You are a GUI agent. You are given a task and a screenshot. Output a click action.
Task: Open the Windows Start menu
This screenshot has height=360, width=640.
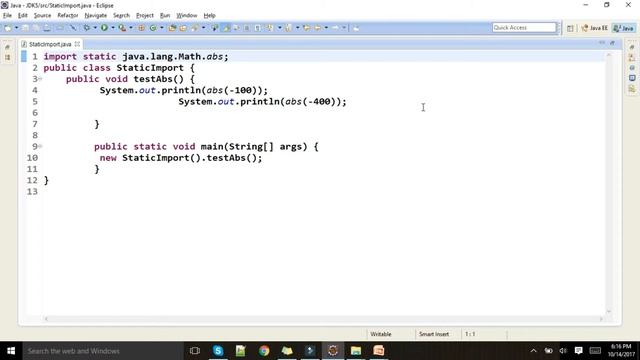tap(11, 351)
